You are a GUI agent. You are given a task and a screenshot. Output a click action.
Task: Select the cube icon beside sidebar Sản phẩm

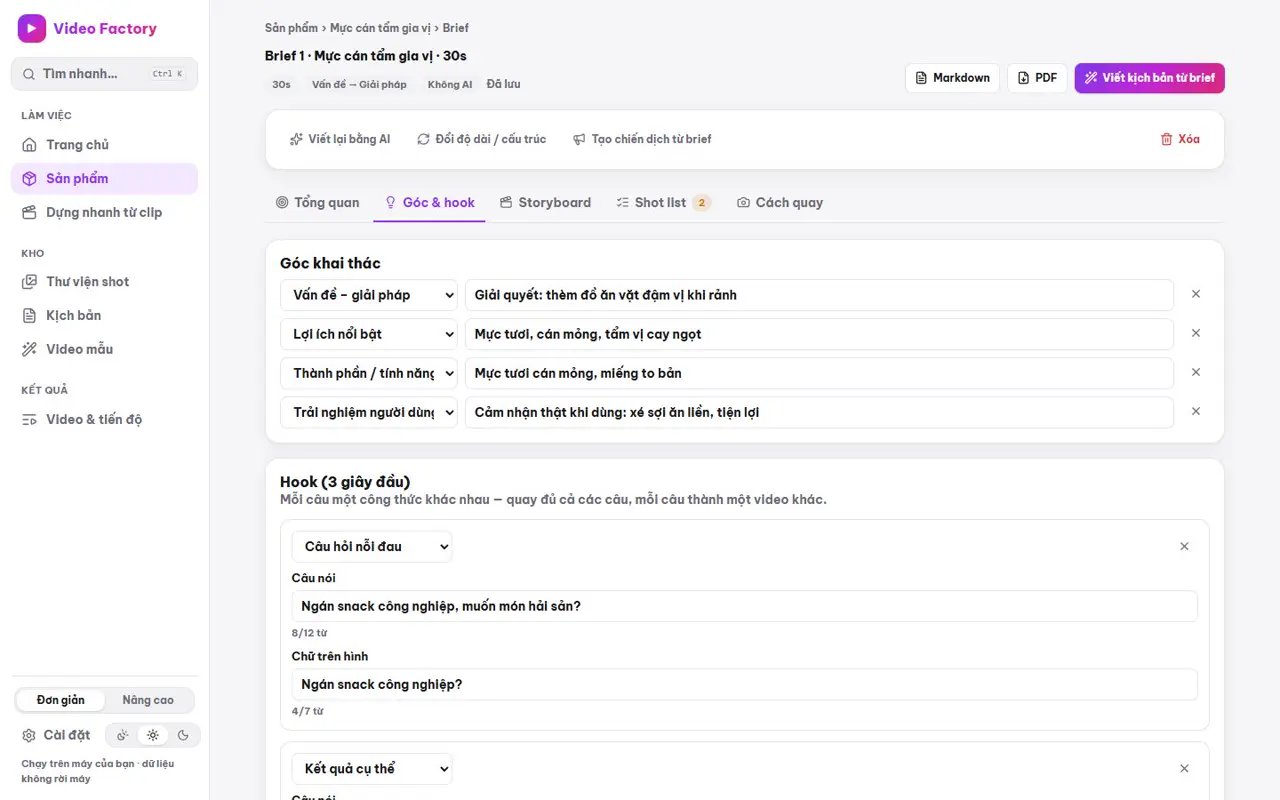point(30,179)
